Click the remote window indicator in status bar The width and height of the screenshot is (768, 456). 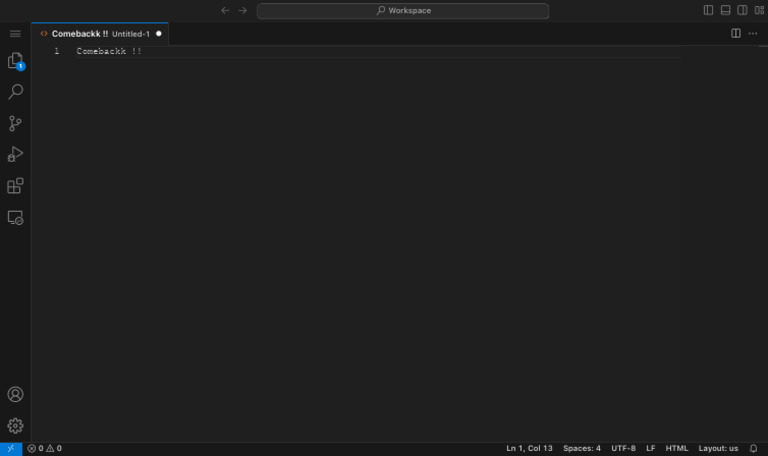tap(11, 448)
